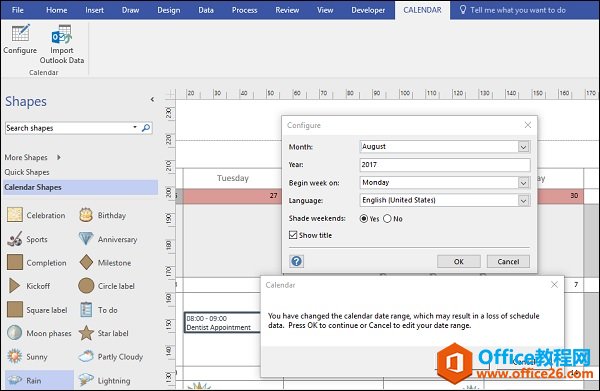The image size is (600, 391).
Task: Choose the Star label shape
Action: click(86, 333)
